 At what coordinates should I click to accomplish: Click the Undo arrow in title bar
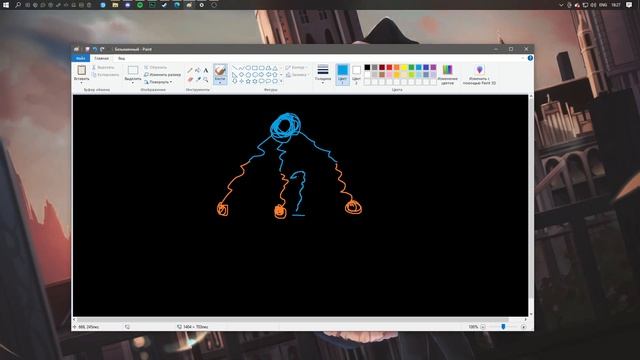coord(95,49)
